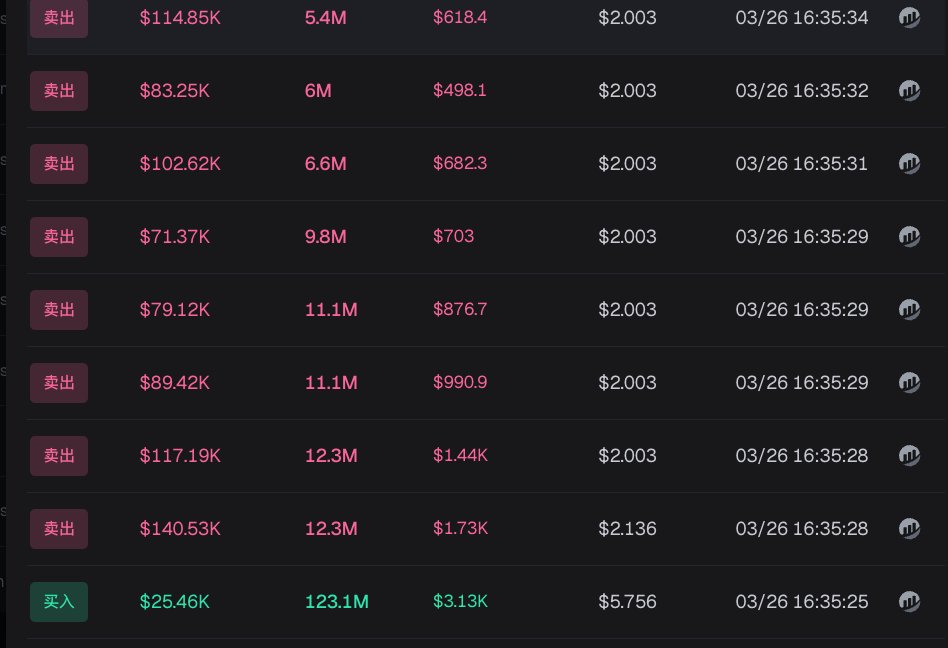Click timestamp 16:35:28 in the $1.73K row
The width and height of the screenshot is (948, 648).
(x=802, y=528)
